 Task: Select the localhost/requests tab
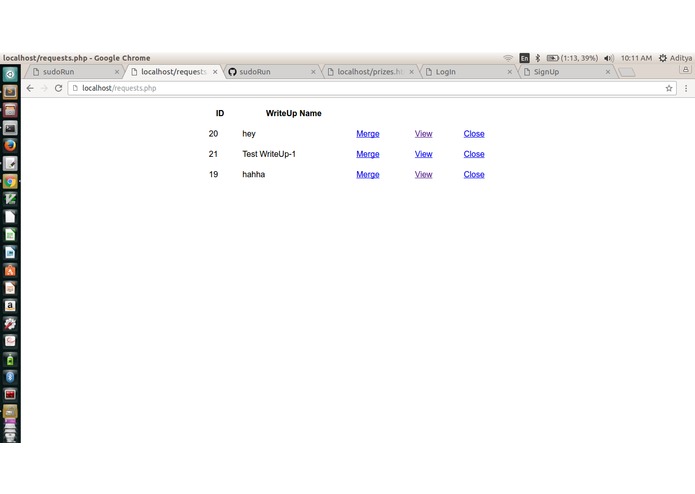[x=173, y=72]
